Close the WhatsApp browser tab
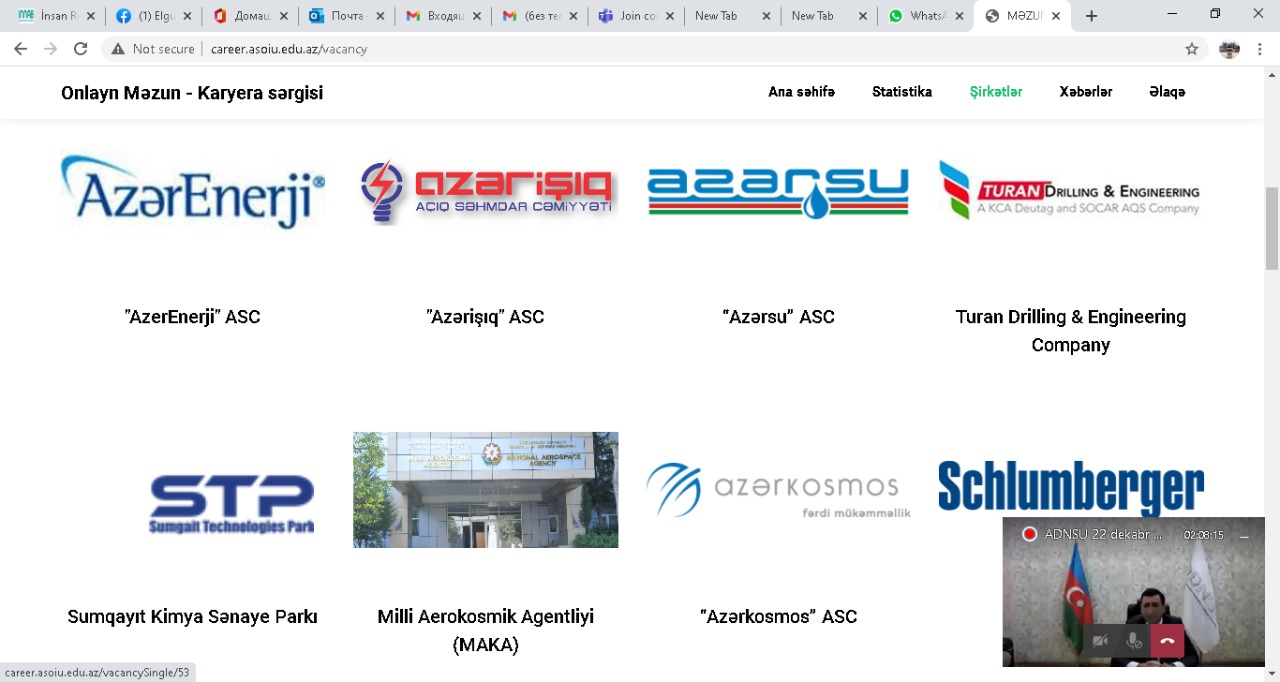 [959, 16]
